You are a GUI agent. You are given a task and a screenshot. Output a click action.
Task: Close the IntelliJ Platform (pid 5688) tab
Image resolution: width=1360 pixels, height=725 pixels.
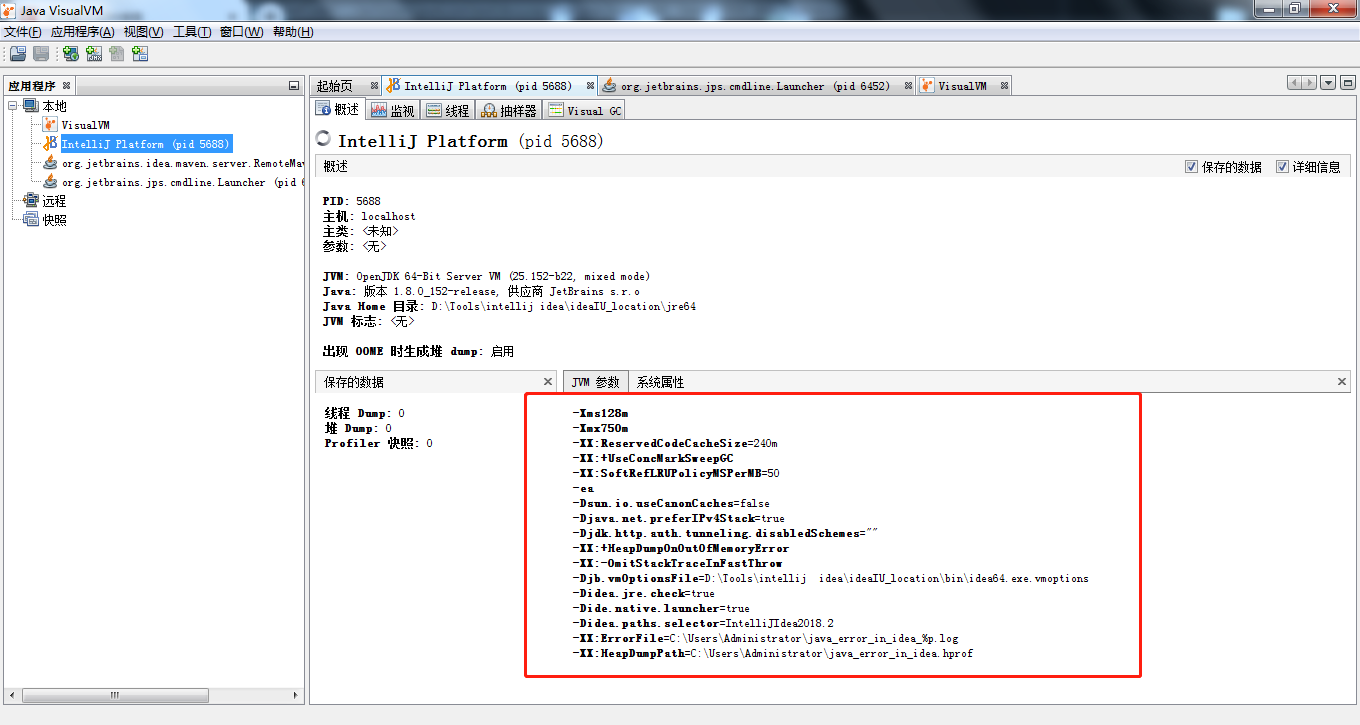(591, 86)
